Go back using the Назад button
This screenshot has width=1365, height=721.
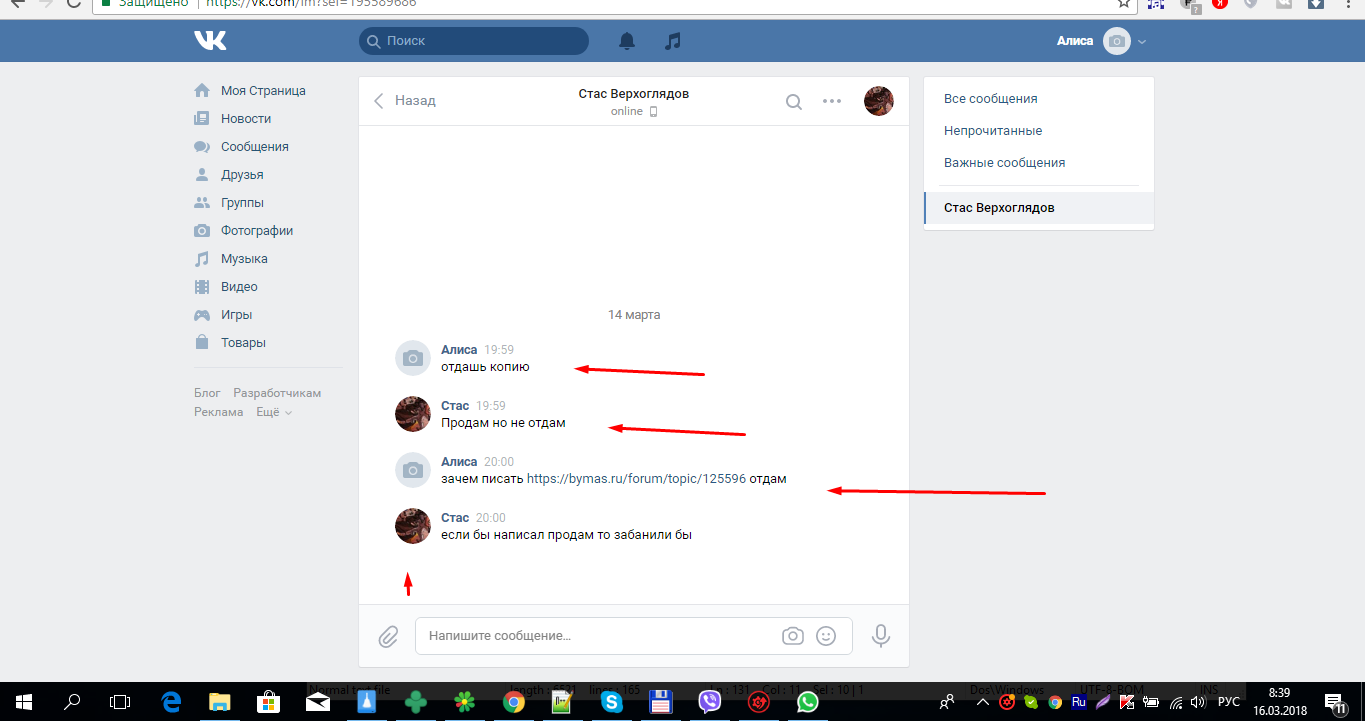pyautogui.click(x=405, y=101)
